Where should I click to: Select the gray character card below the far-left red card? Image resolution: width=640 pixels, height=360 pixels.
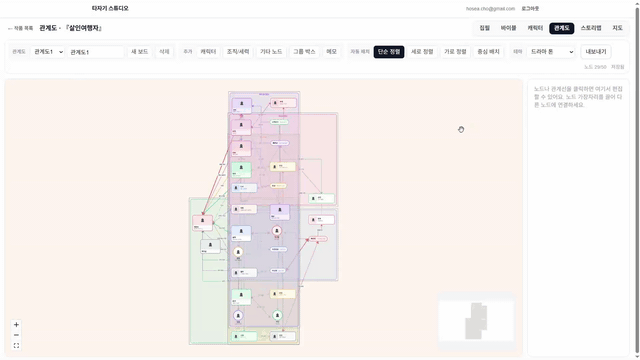pyautogui.click(x=210, y=247)
